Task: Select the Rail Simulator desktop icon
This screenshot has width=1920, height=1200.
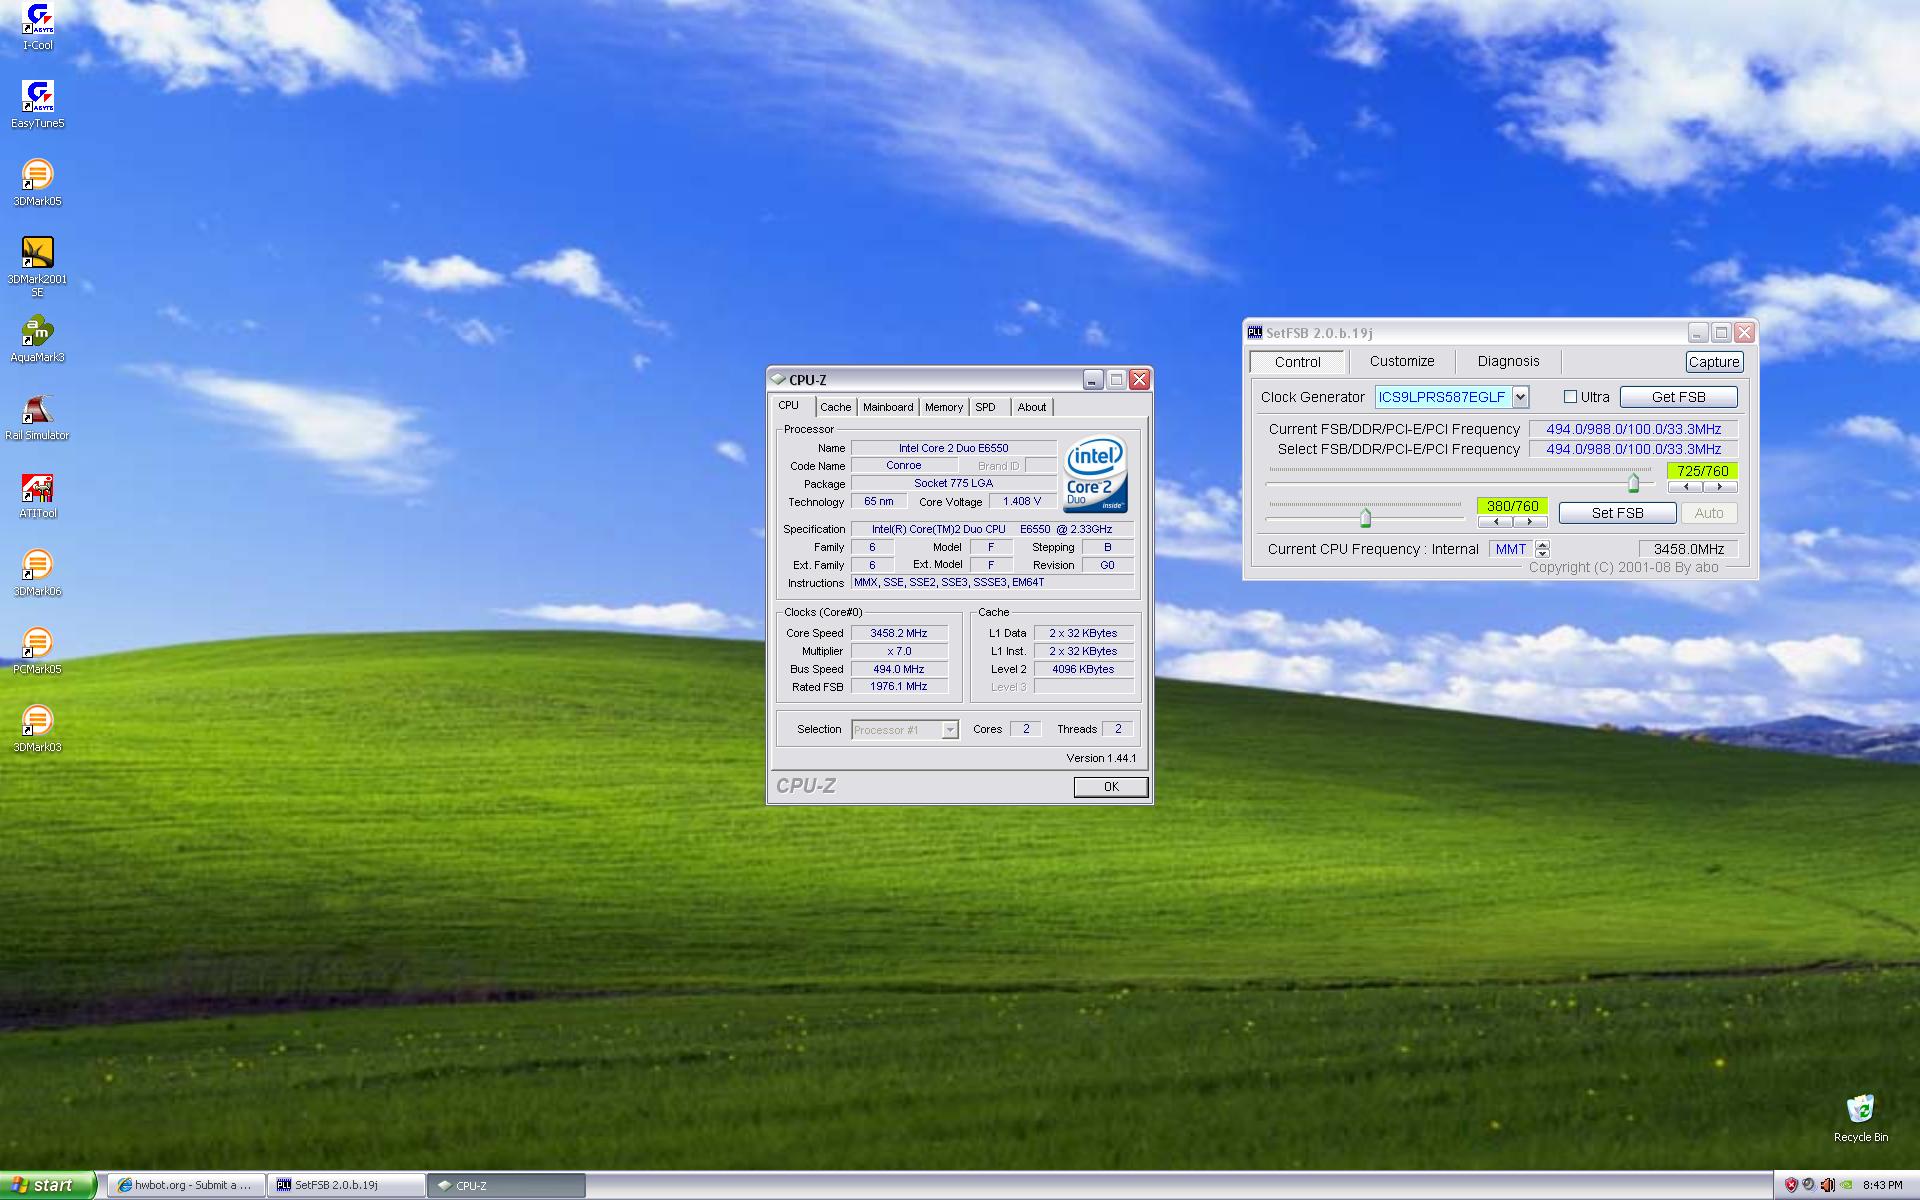Action: click(38, 417)
